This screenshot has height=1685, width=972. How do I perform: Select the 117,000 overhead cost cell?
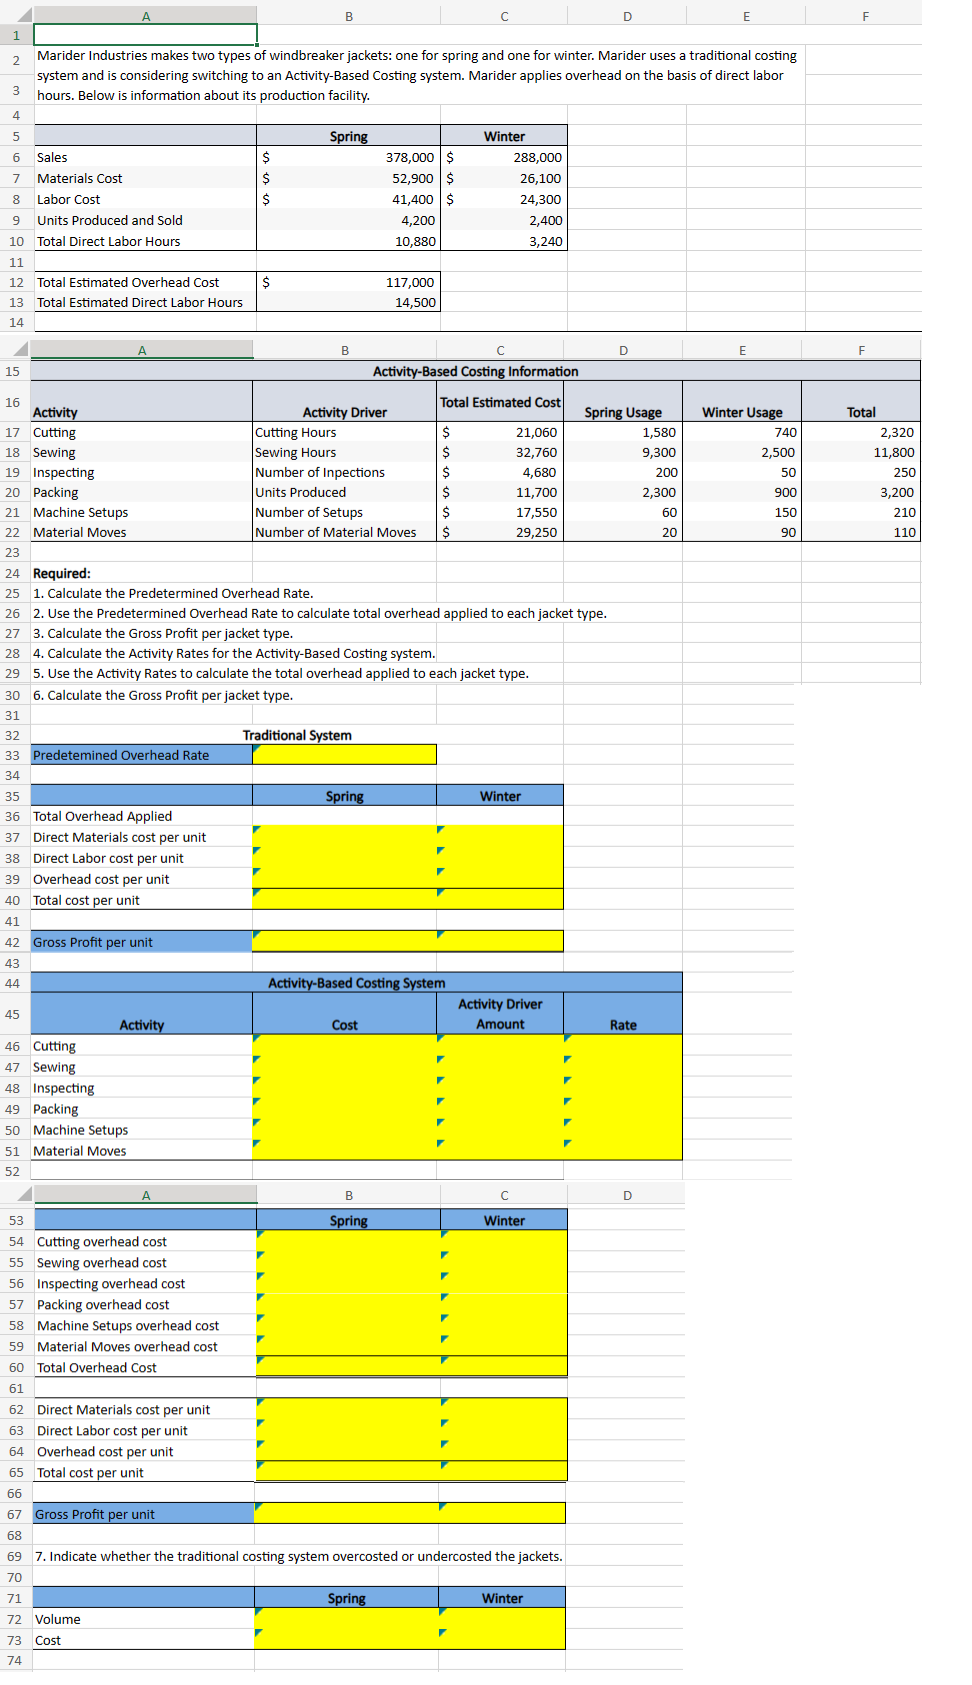pyautogui.click(x=348, y=282)
